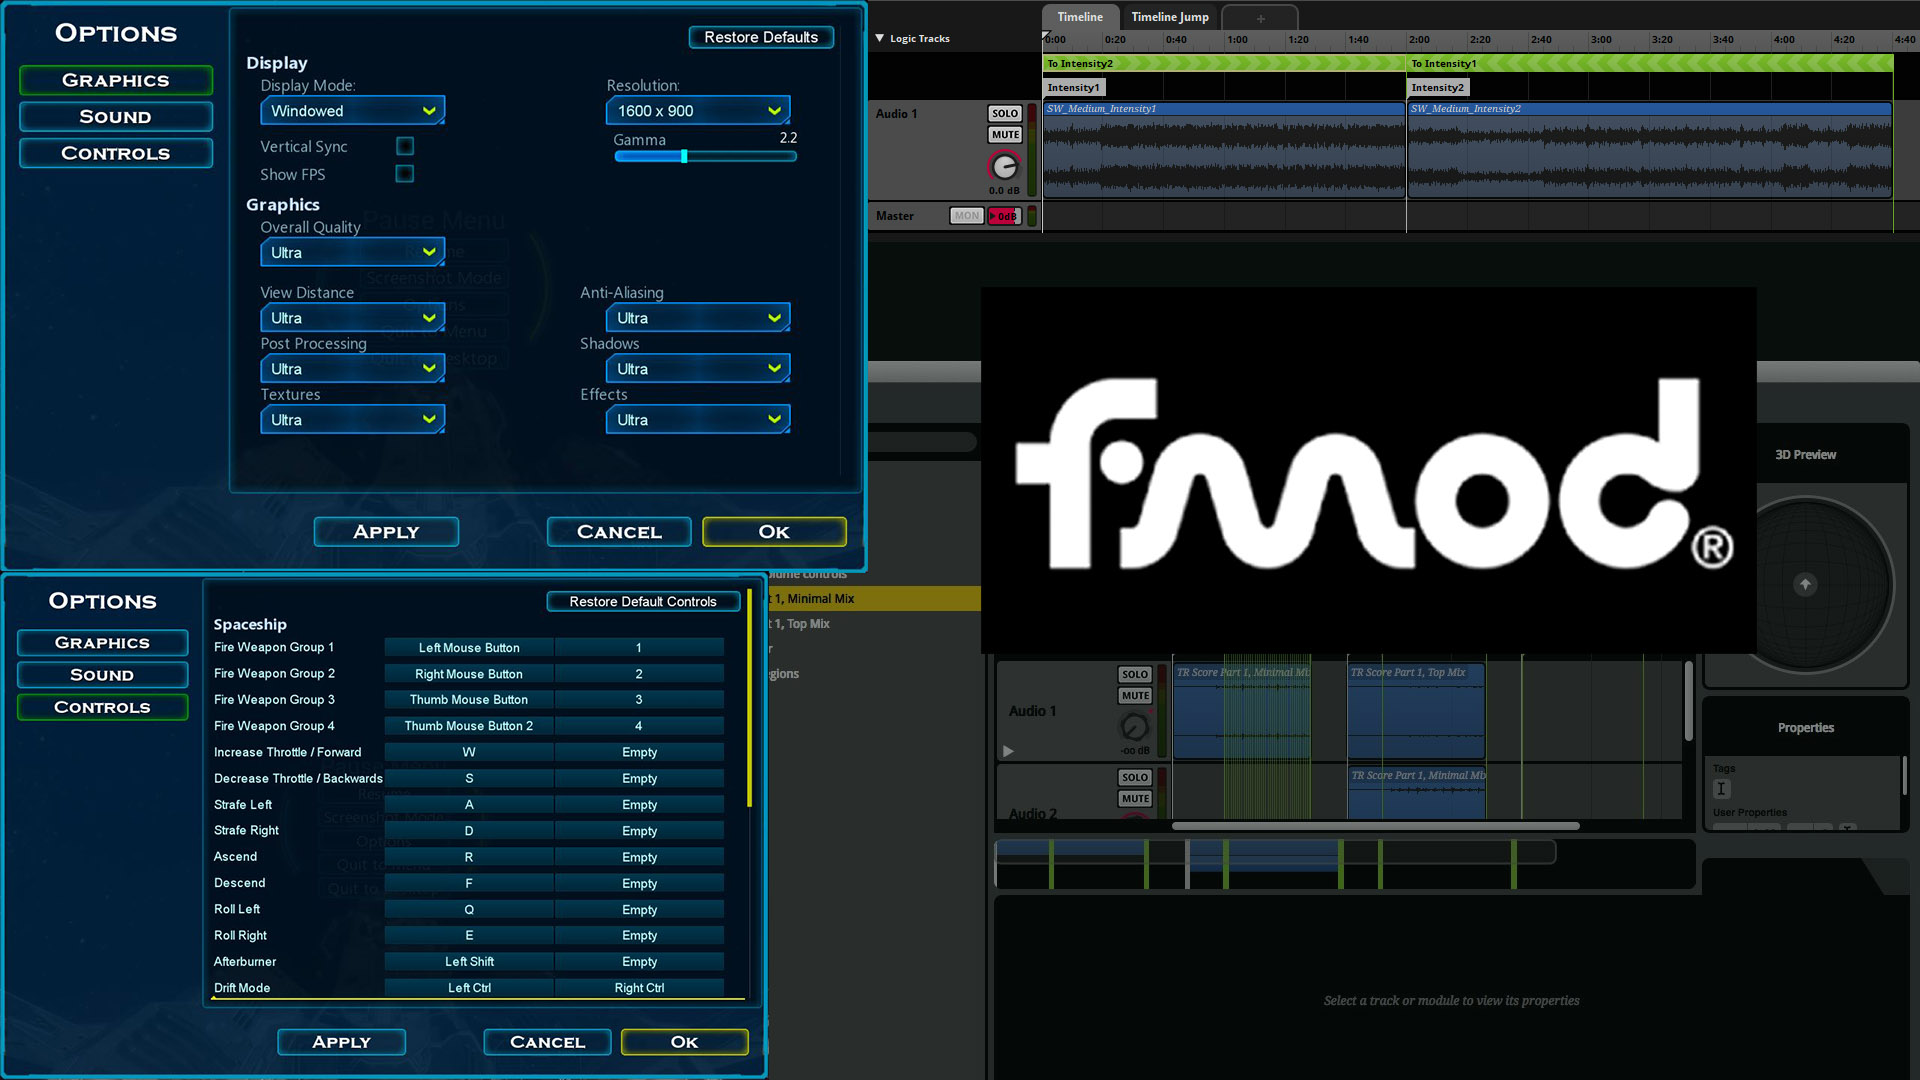Select Graphics in lower Options menu
The image size is (1920, 1080).
pos(102,643)
